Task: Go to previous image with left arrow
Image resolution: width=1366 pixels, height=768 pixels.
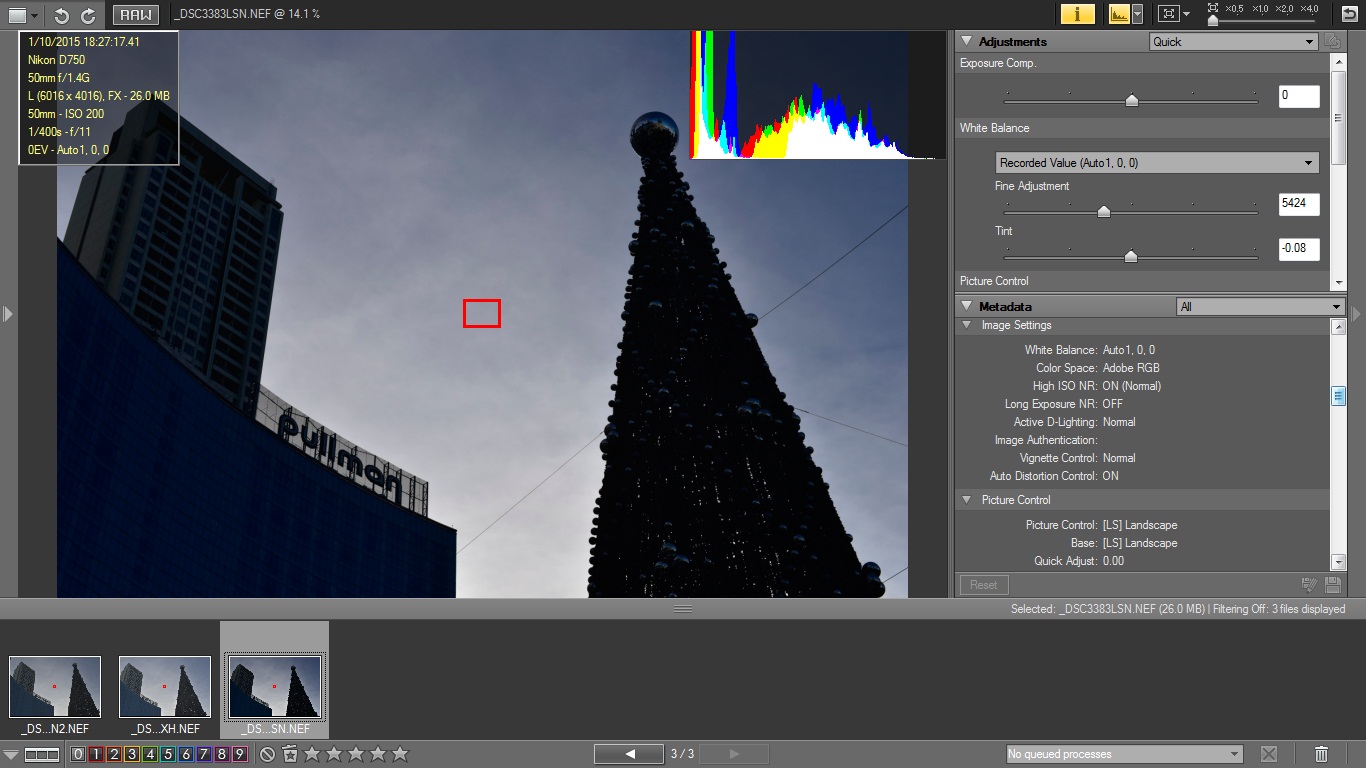Action: (x=629, y=754)
